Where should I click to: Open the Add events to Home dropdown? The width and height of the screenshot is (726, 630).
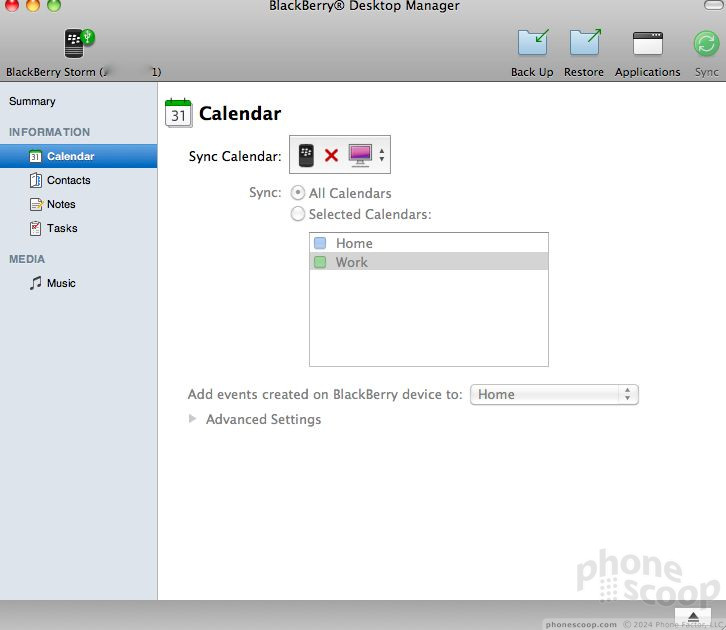pyautogui.click(x=554, y=394)
